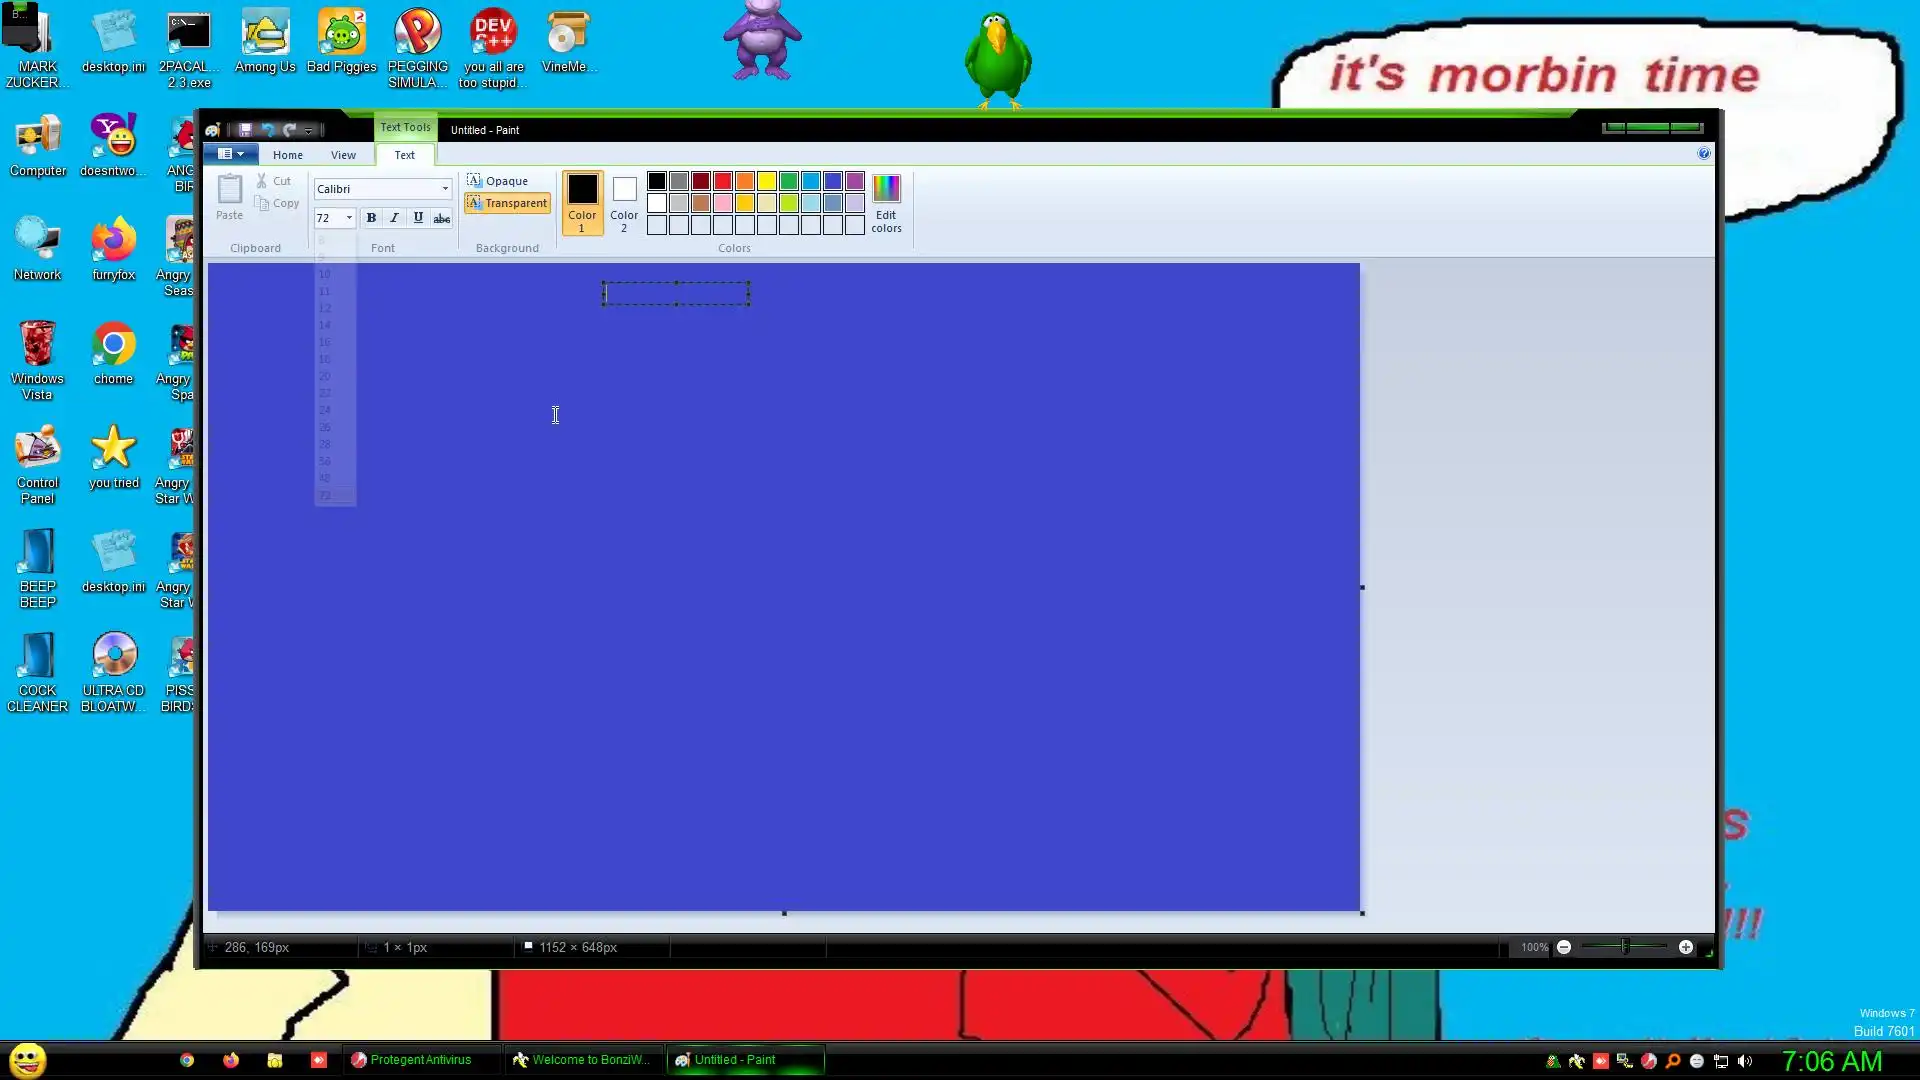
Task: Activate the Color 2 selector
Action: [624, 204]
